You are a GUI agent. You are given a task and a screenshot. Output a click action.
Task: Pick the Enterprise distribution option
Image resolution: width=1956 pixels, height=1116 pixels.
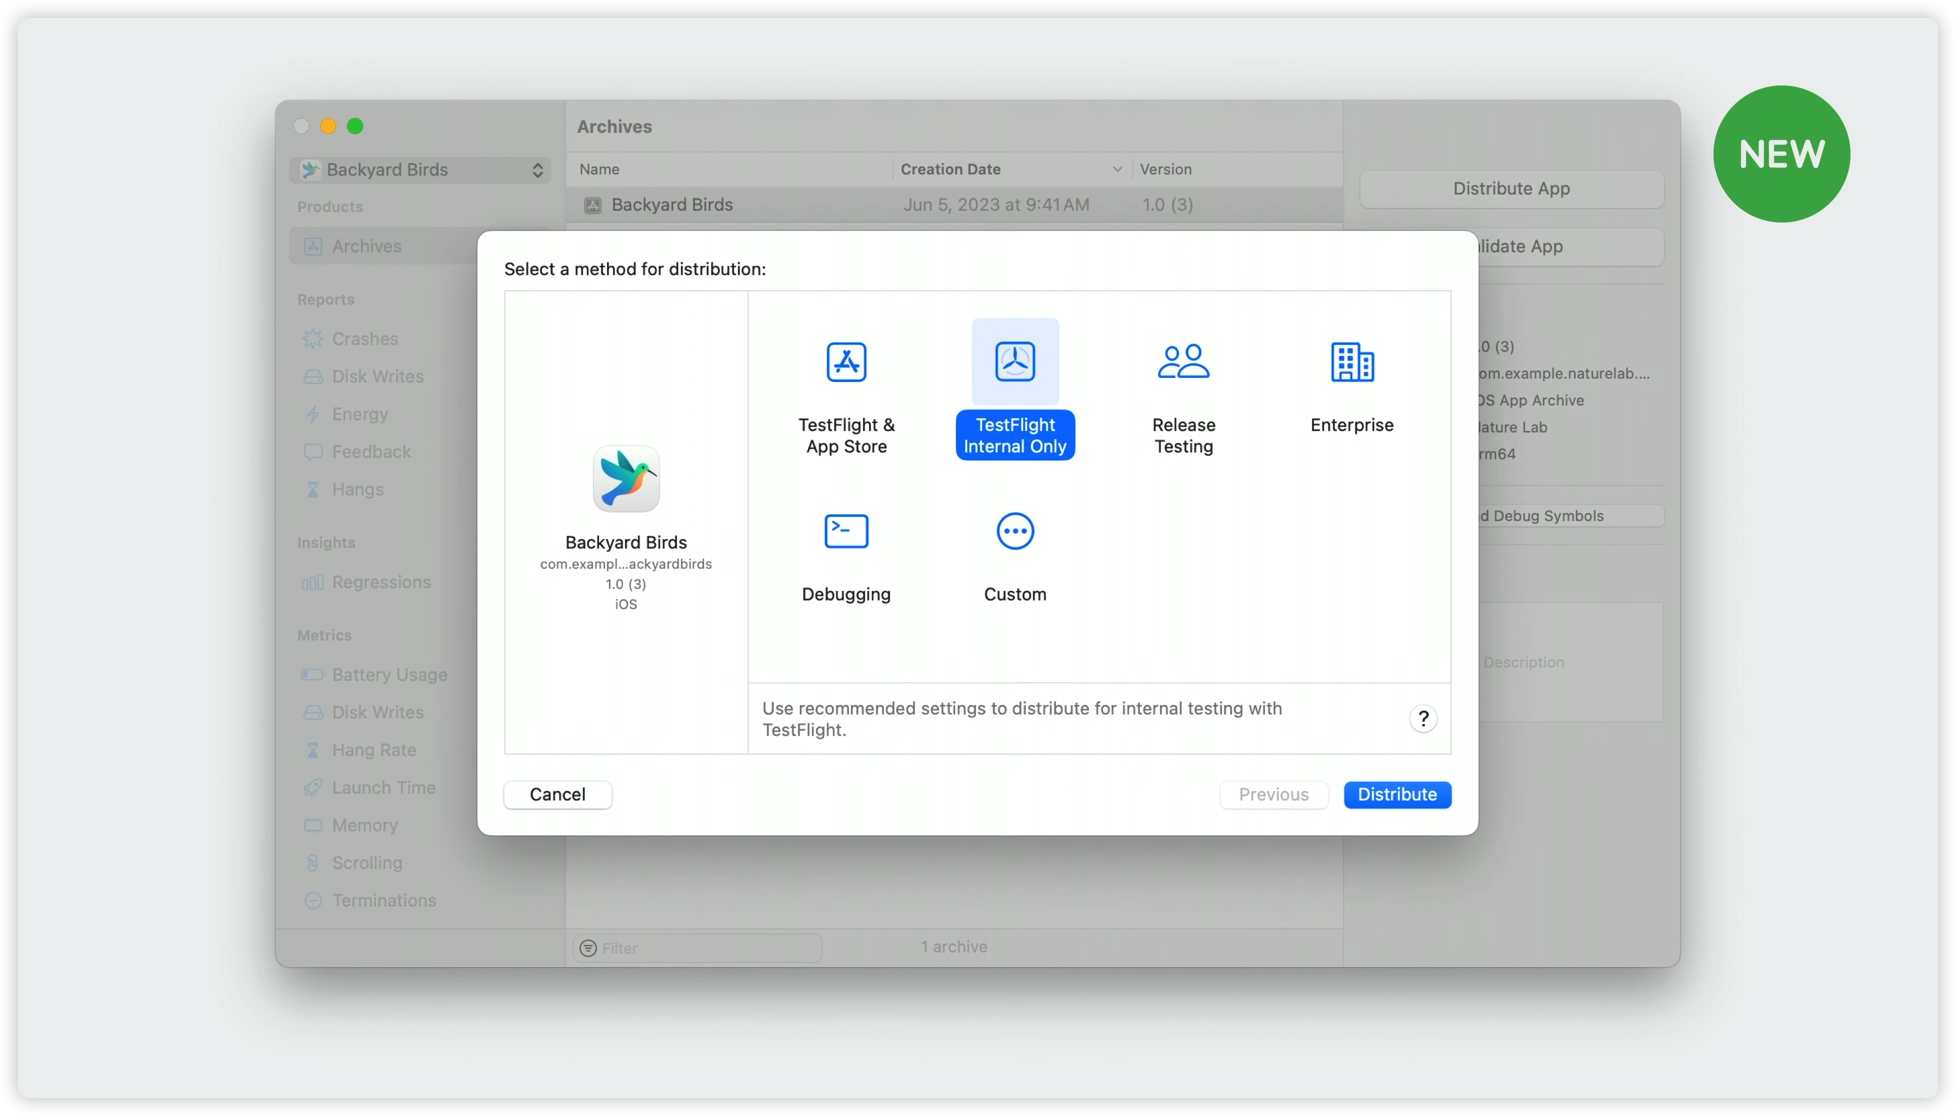pyautogui.click(x=1351, y=389)
